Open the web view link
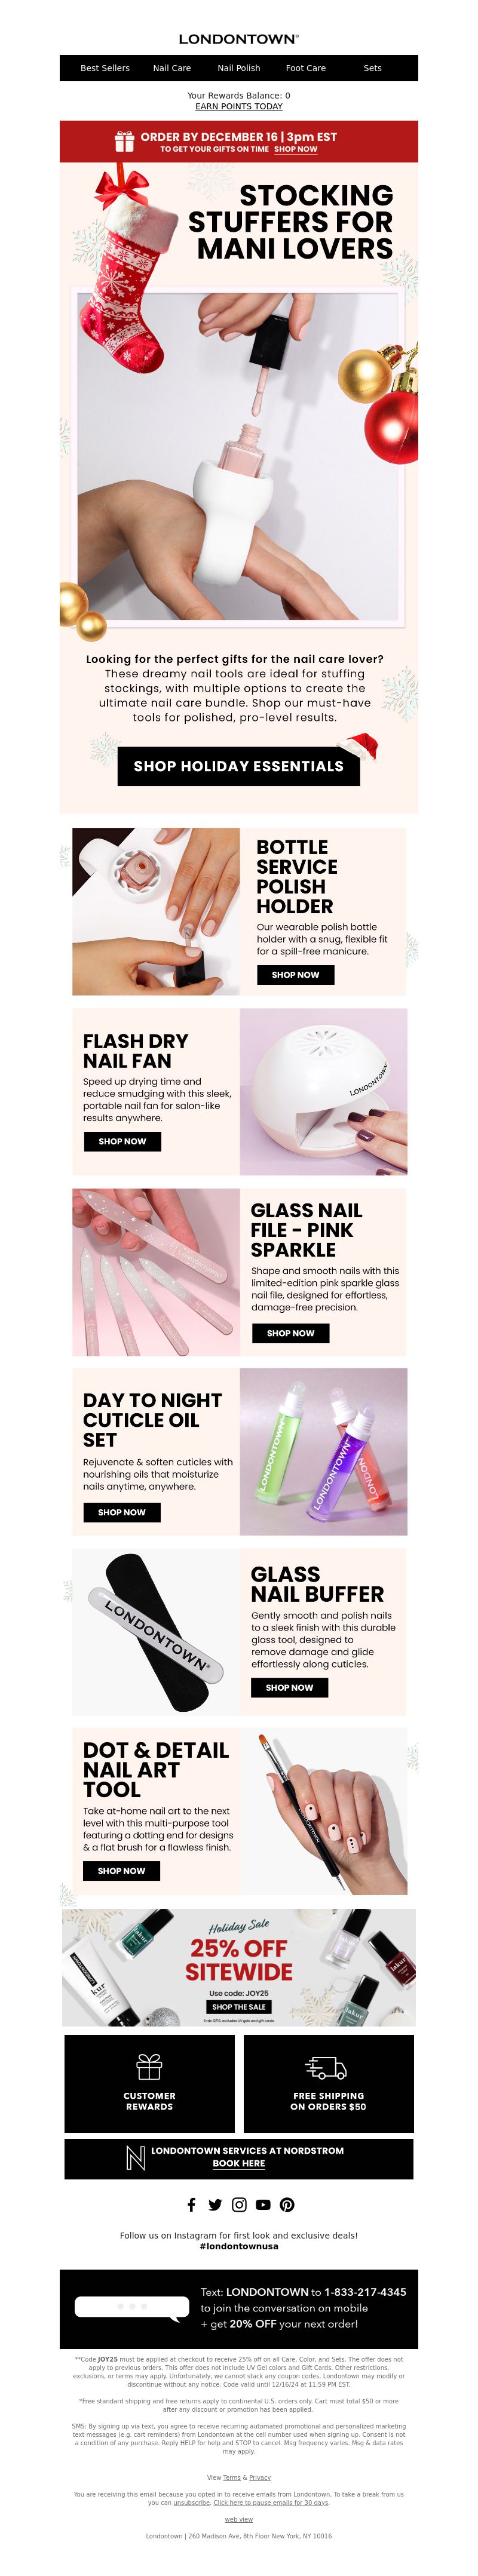Screen dimensions: 478x2576 point(239,2519)
